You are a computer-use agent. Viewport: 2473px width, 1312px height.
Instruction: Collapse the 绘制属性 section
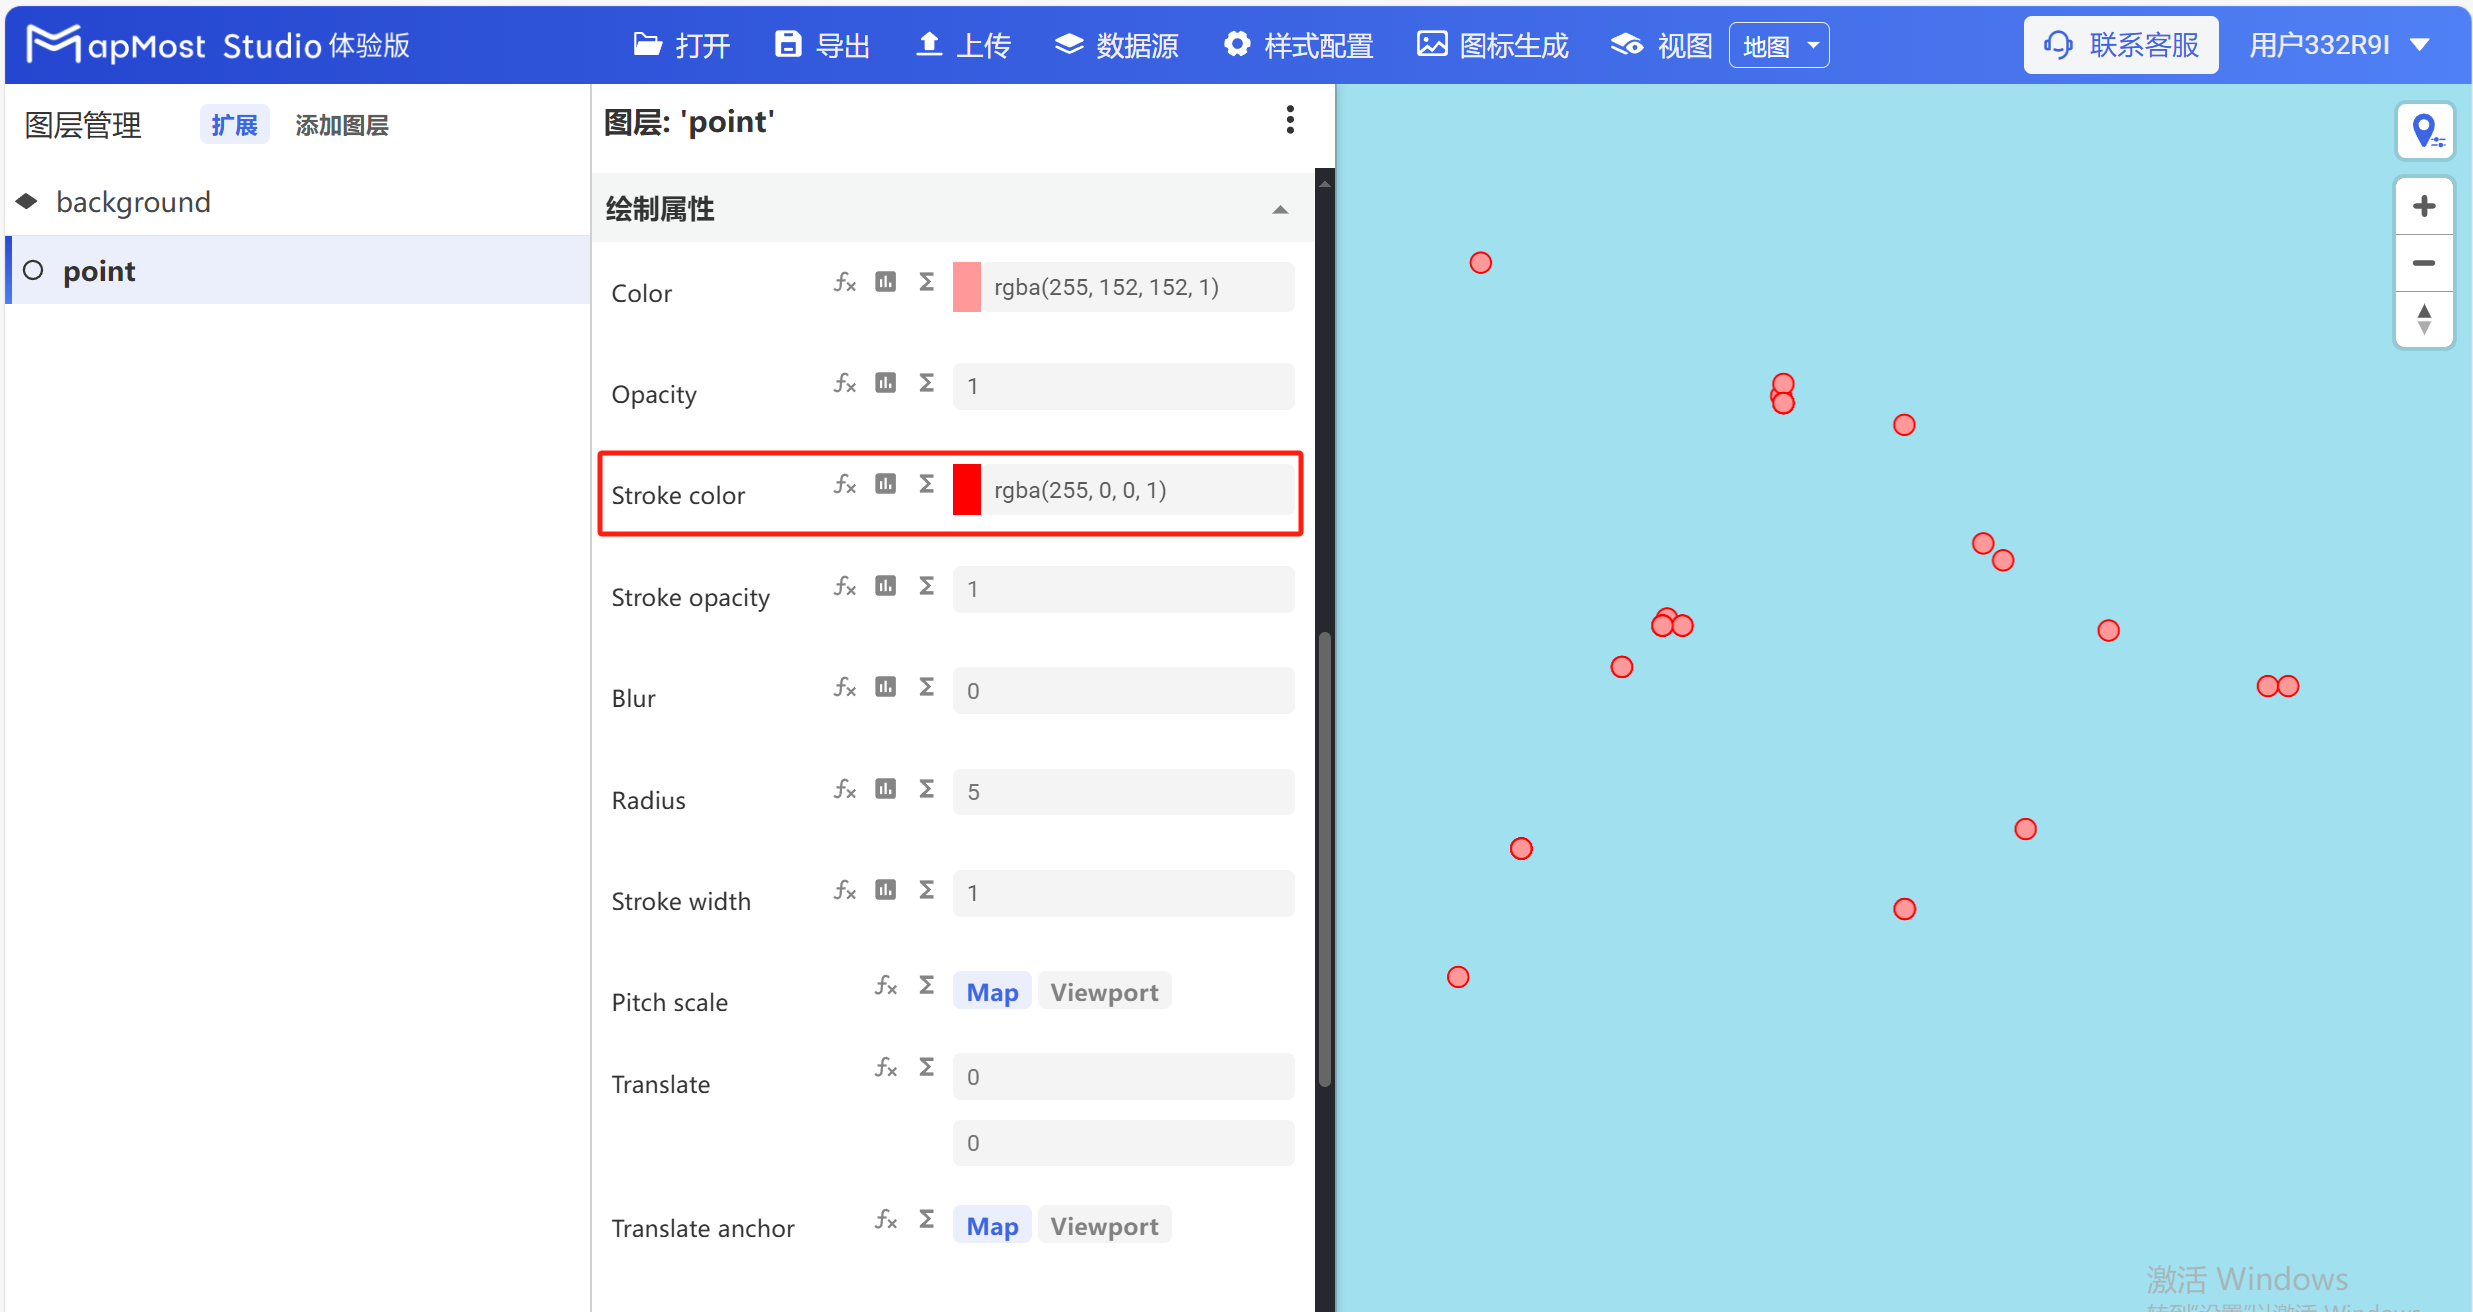(1281, 210)
